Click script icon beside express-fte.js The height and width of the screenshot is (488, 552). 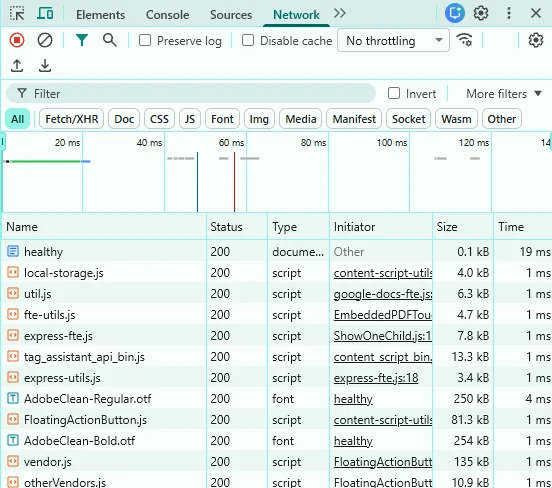point(13,335)
